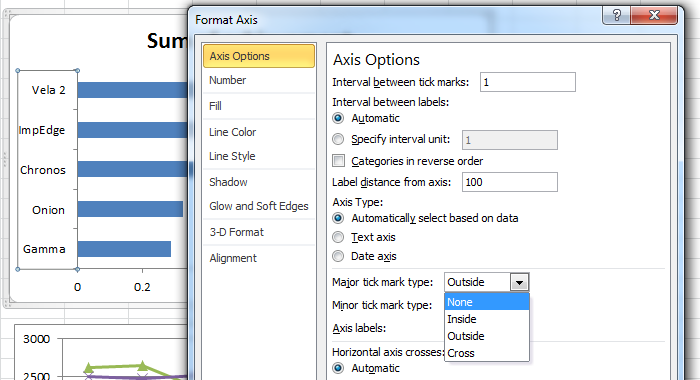This screenshot has width=700, height=380.
Task: Open the Number category
Action: (x=259, y=80)
